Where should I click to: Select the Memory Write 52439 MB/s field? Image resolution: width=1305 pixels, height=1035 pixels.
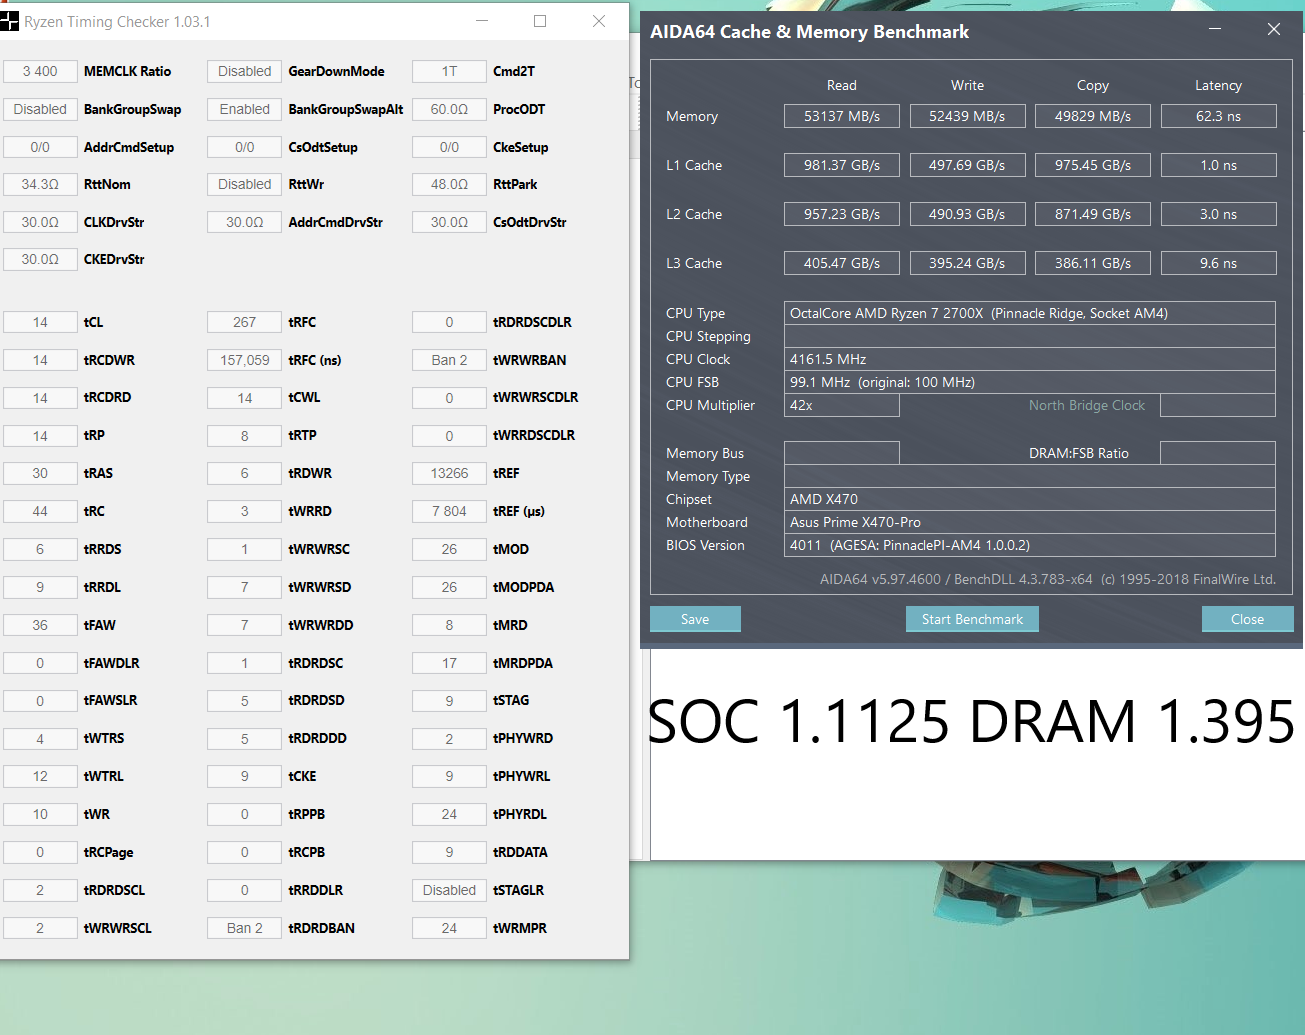(x=967, y=116)
